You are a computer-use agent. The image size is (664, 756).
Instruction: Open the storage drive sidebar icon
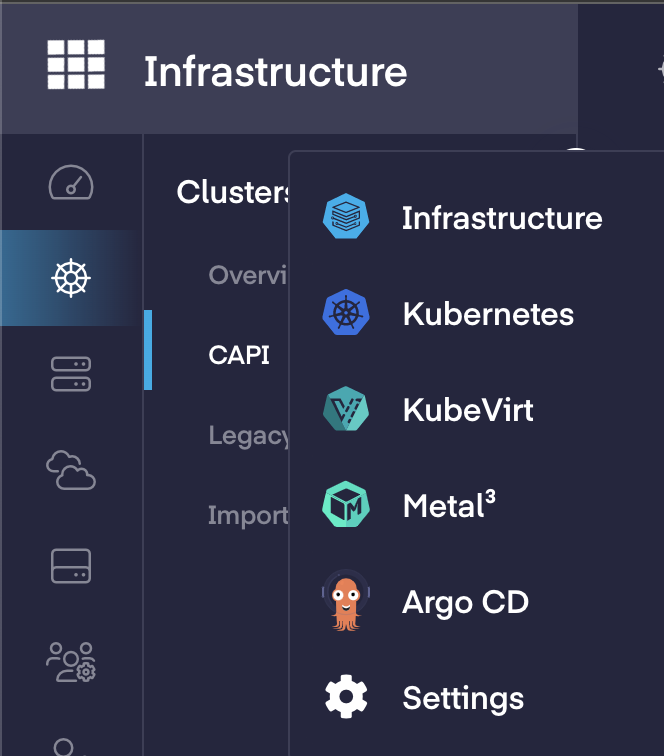[x=71, y=566]
